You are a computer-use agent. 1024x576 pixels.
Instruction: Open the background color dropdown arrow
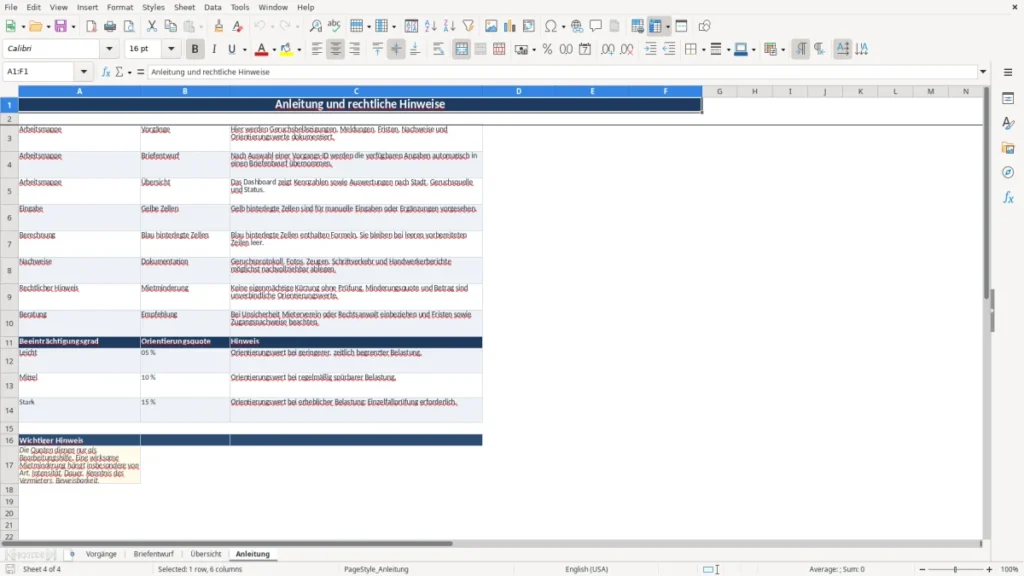299,50
